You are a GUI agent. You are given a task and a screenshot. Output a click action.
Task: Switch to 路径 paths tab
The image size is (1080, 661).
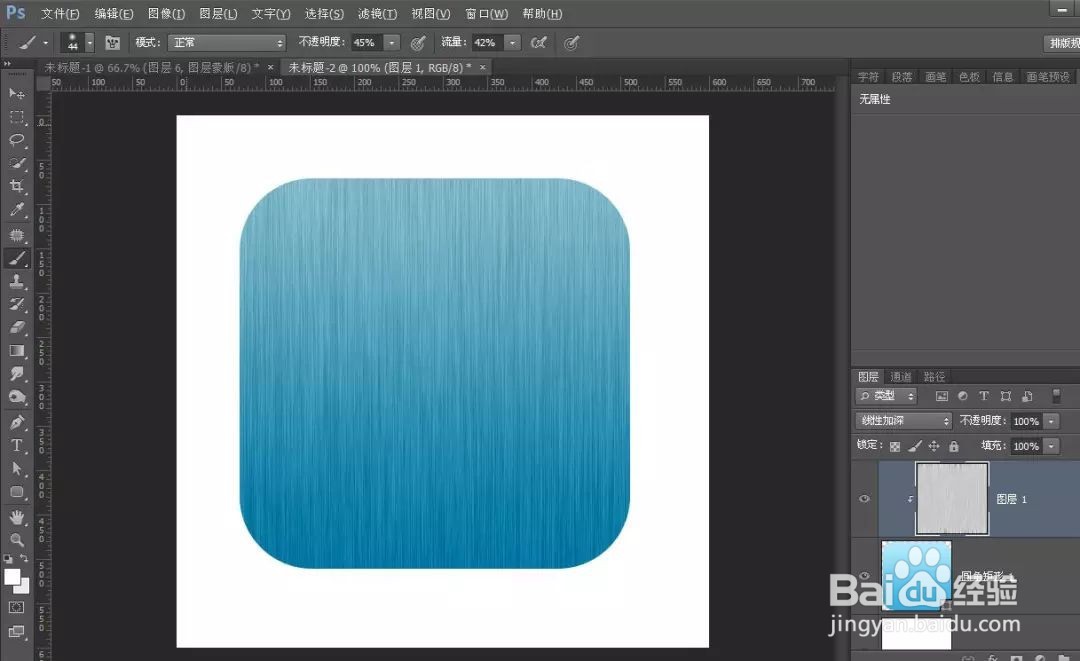pos(934,377)
